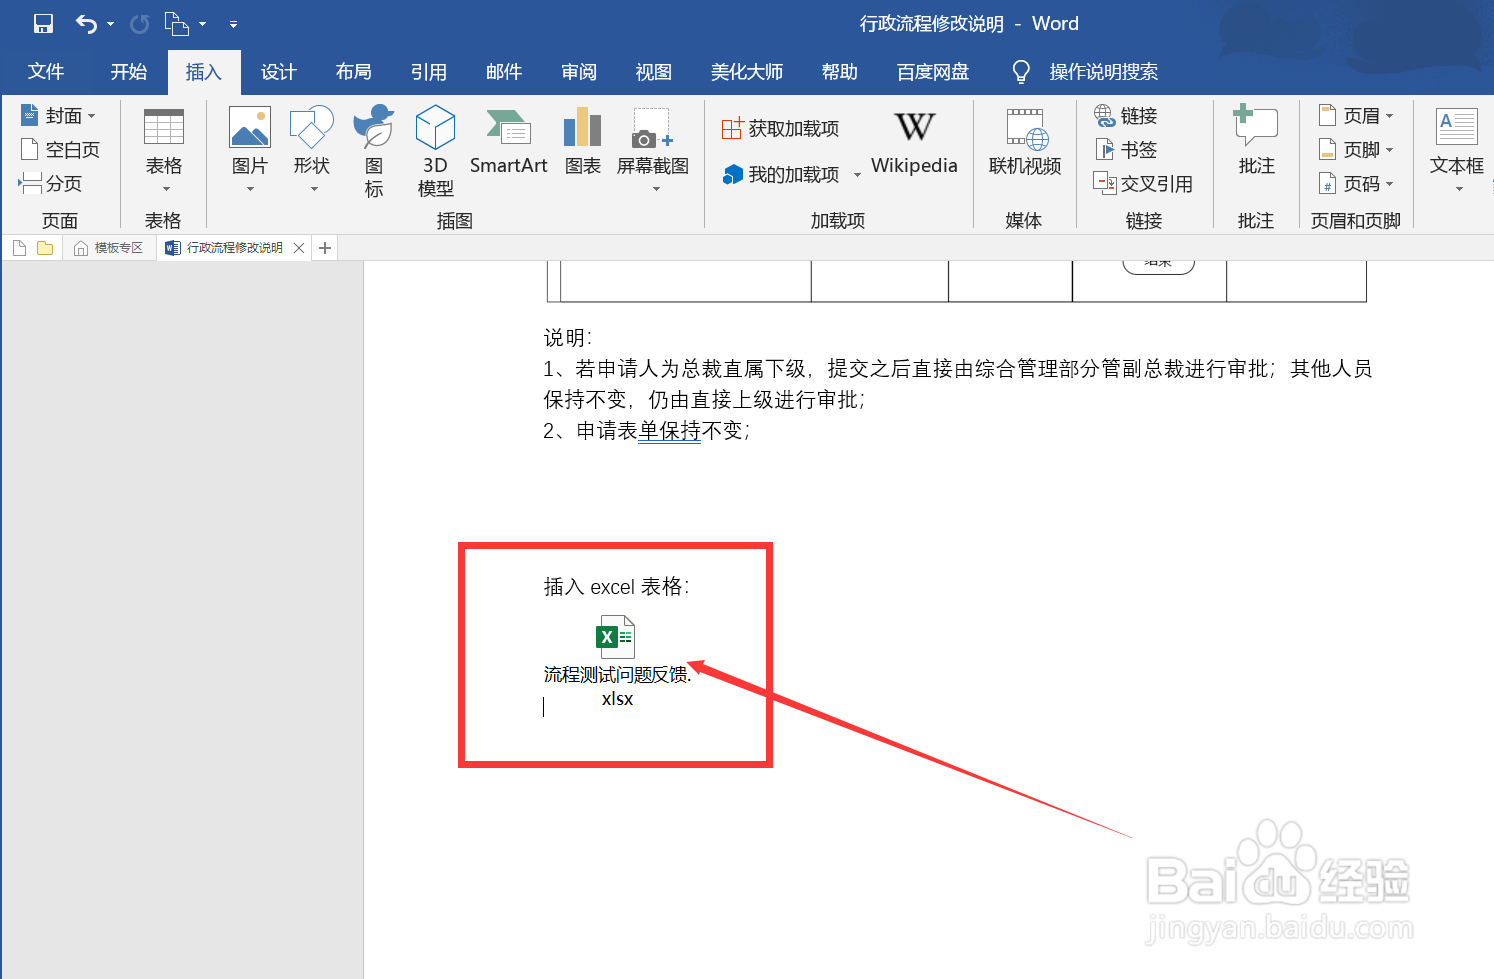Add a new tab with the plus button

(325, 248)
